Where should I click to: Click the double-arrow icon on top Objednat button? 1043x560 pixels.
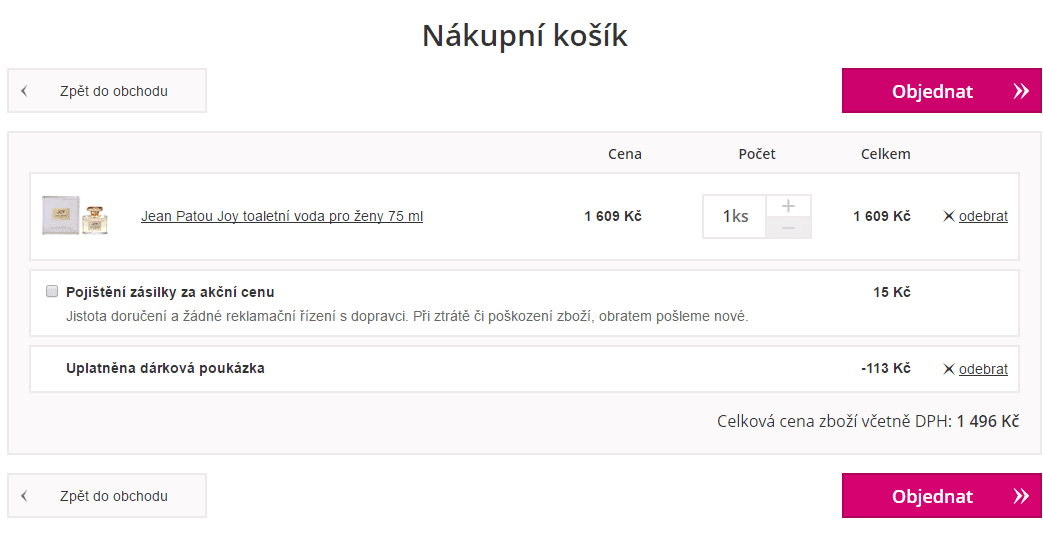pyautogui.click(x=1021, y=91)
